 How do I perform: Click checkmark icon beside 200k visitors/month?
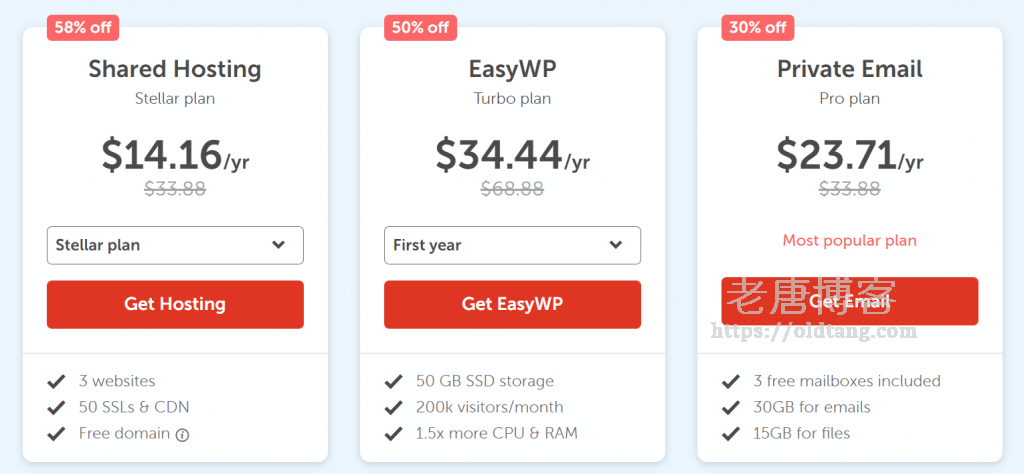[394, 407]
